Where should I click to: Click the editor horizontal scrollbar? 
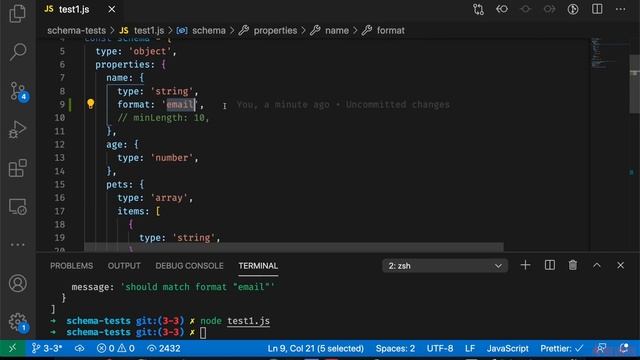click(x=293, y=247)
